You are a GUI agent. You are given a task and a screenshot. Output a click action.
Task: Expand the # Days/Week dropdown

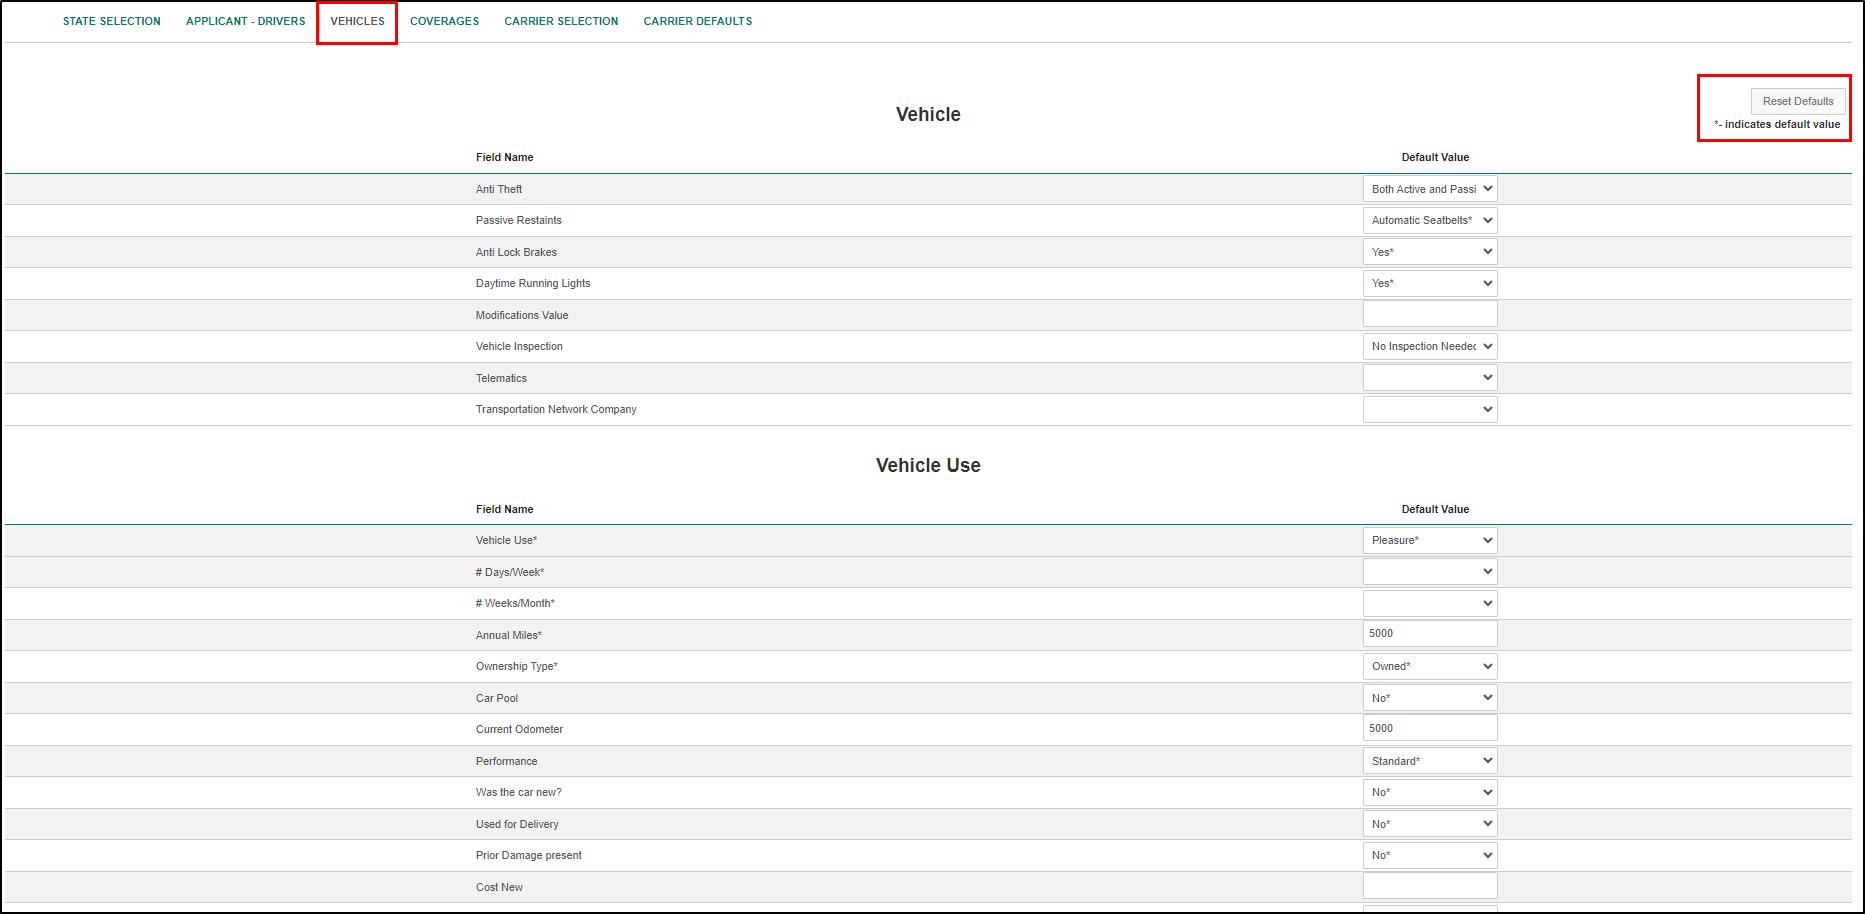(x=1430, y=572)
